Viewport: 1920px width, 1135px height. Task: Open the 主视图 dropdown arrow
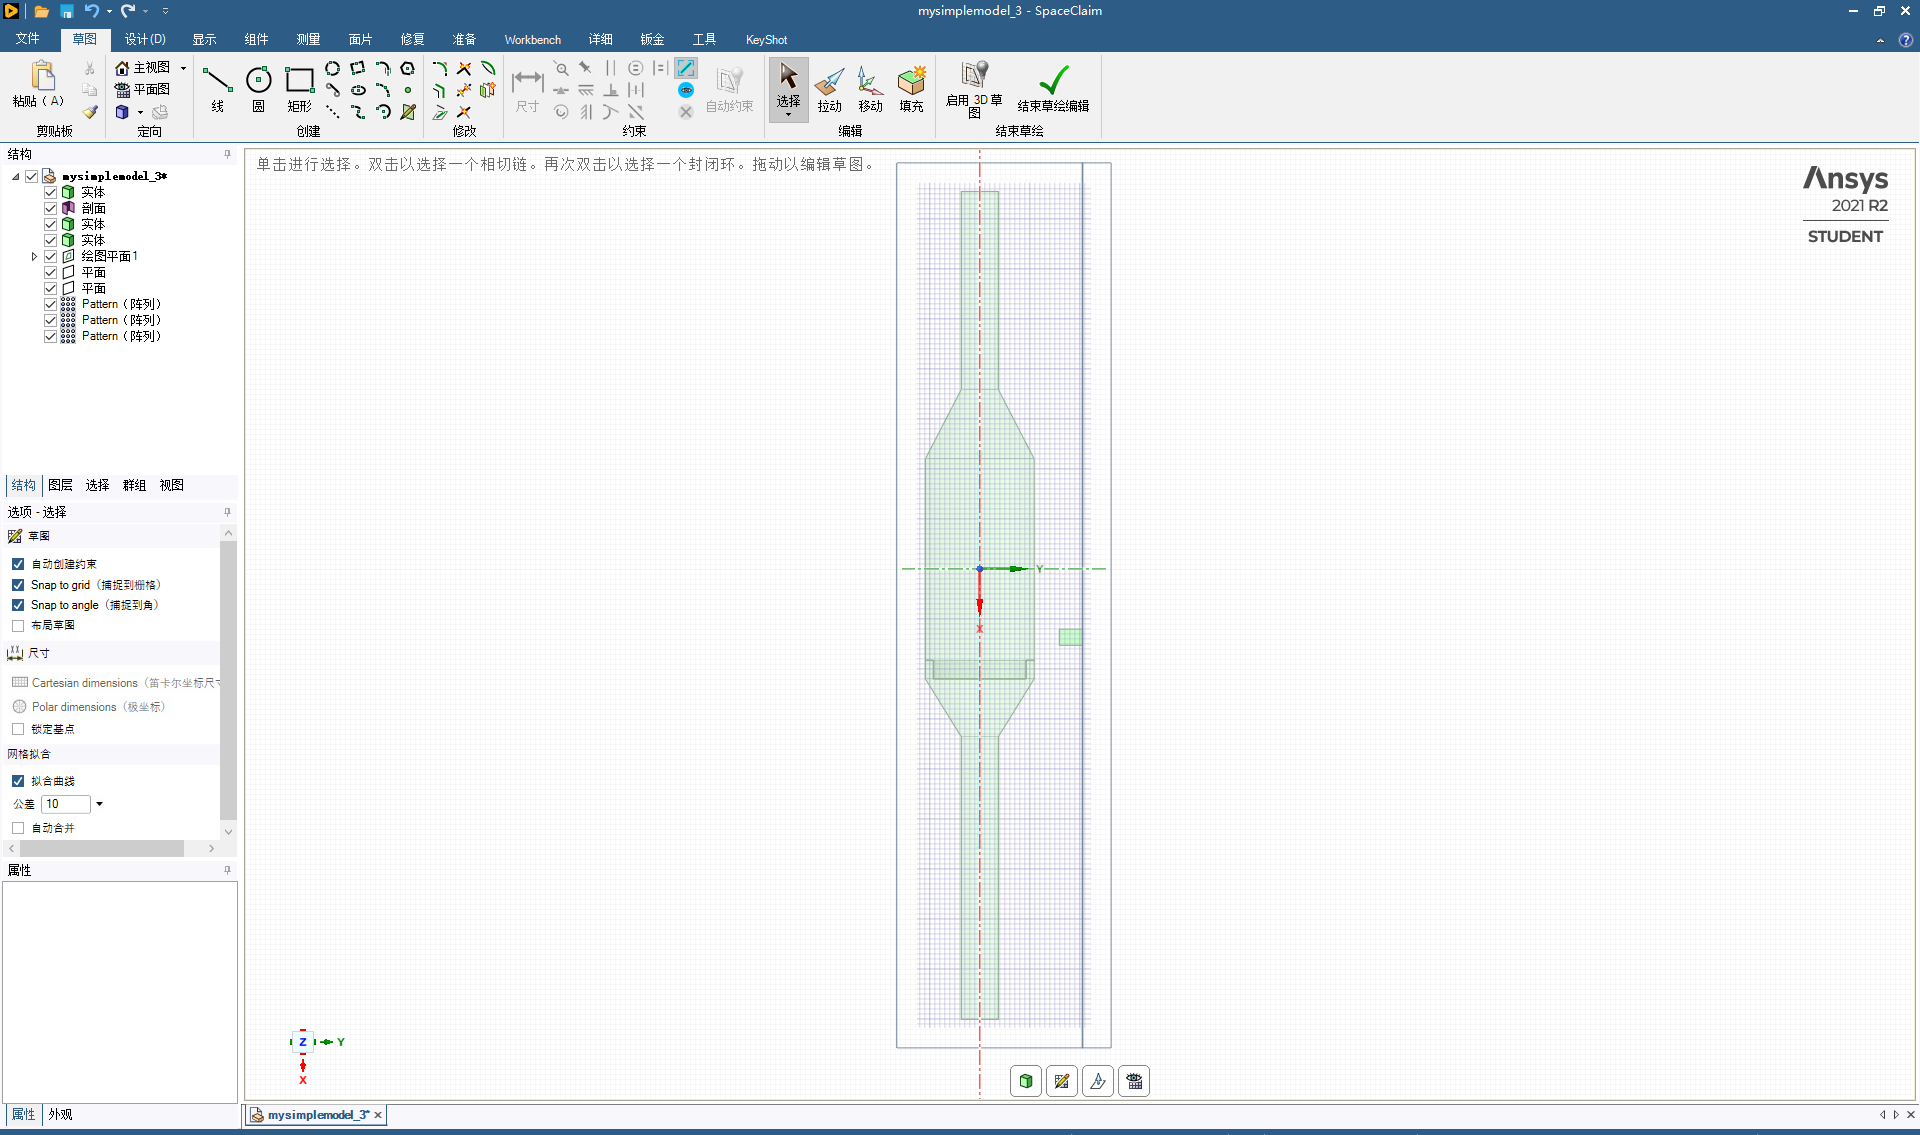tap(183, 68)
